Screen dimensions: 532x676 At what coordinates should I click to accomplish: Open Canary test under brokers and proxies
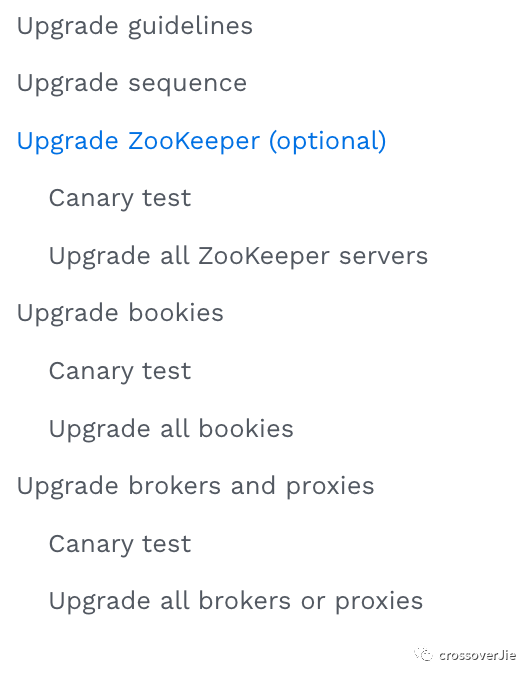[x=120, y=545]
